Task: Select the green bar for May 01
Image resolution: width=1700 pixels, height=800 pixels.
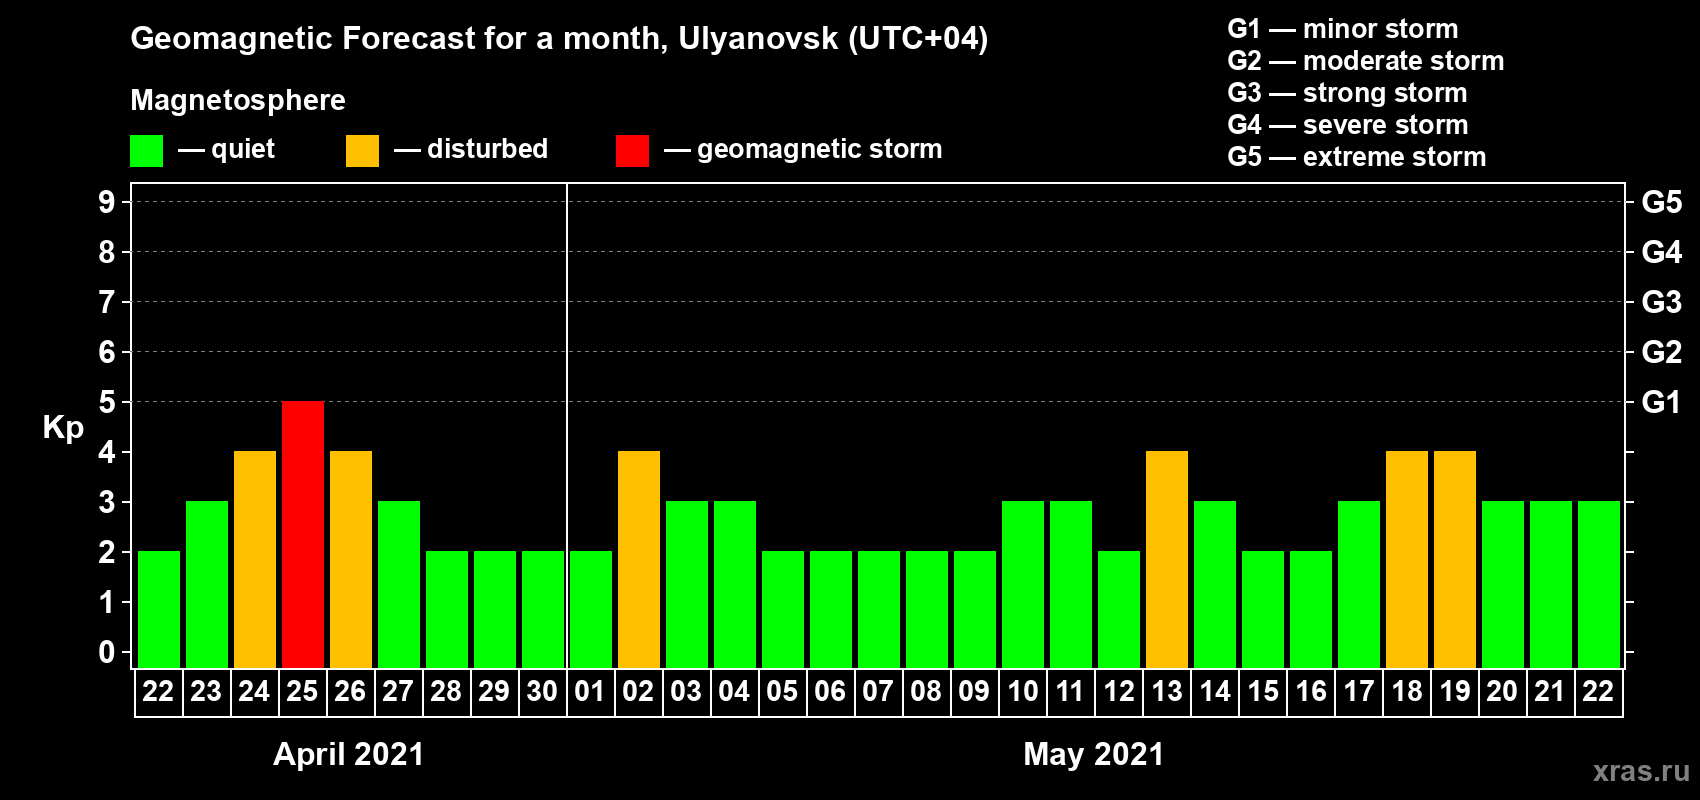Action: click(591, 610)
